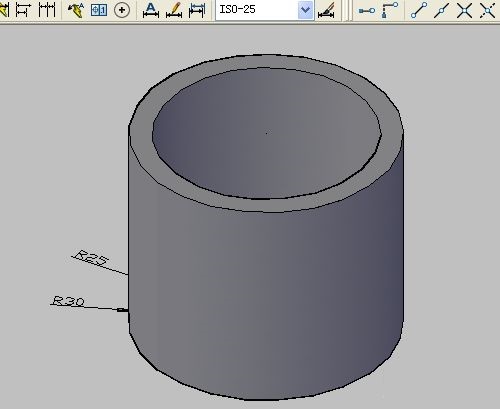The image size is (500, 409).
Task: Click the Apparent Intersection snap icon
Action: click(x=487, y=10)
